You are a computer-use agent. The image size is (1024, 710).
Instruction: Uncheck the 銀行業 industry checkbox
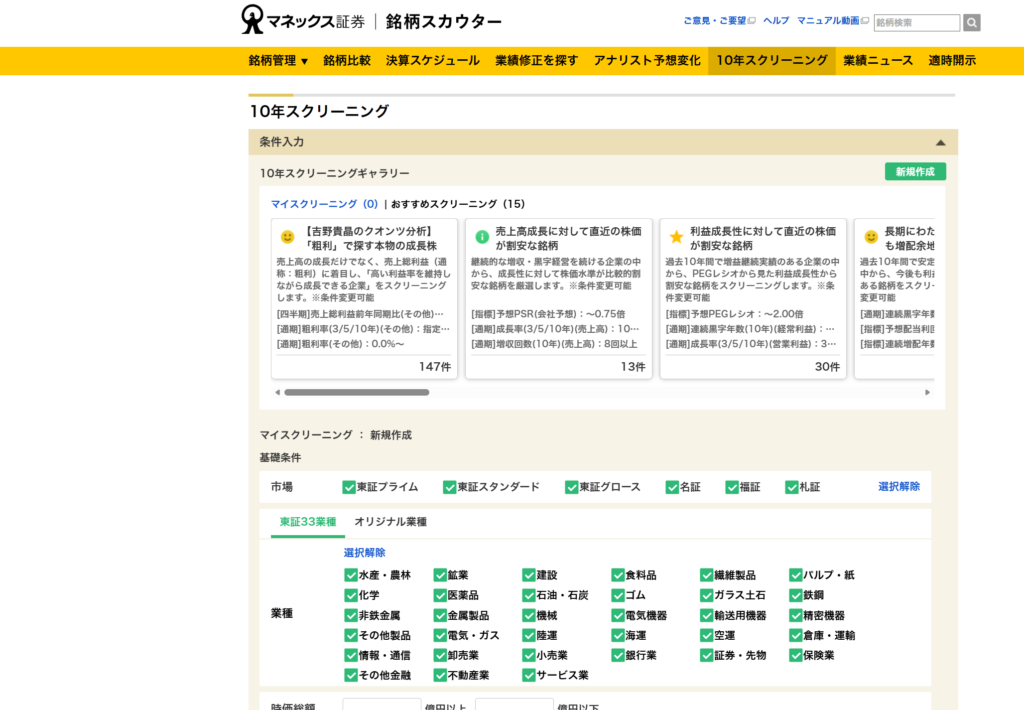[618, 655]
